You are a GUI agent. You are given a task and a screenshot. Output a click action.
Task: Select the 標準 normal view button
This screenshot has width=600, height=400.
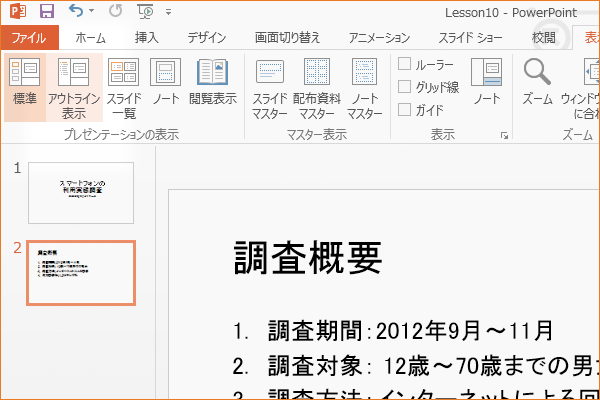point(25,88)
